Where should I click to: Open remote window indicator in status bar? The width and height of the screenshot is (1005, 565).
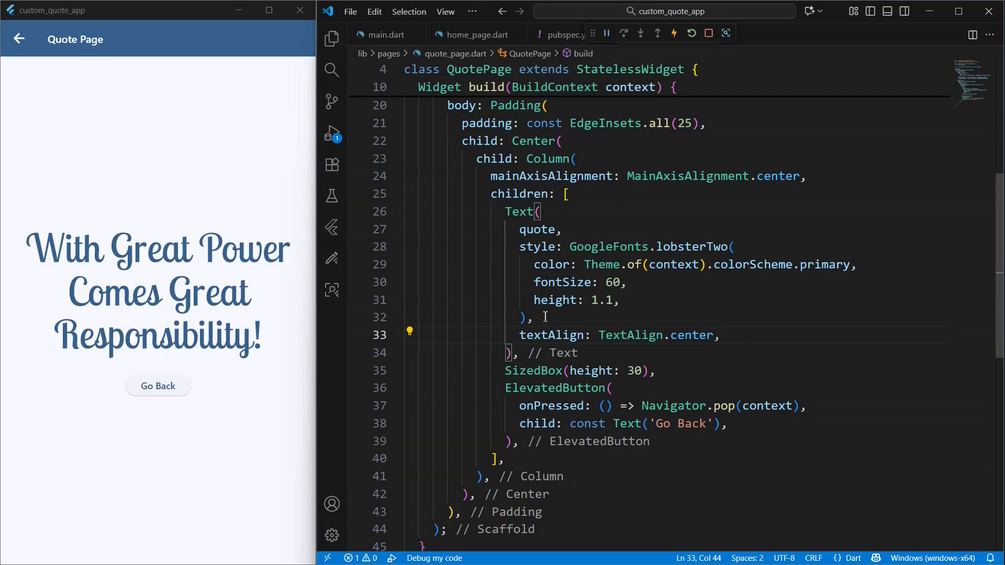pyautogui.click(x=328, y=558)
